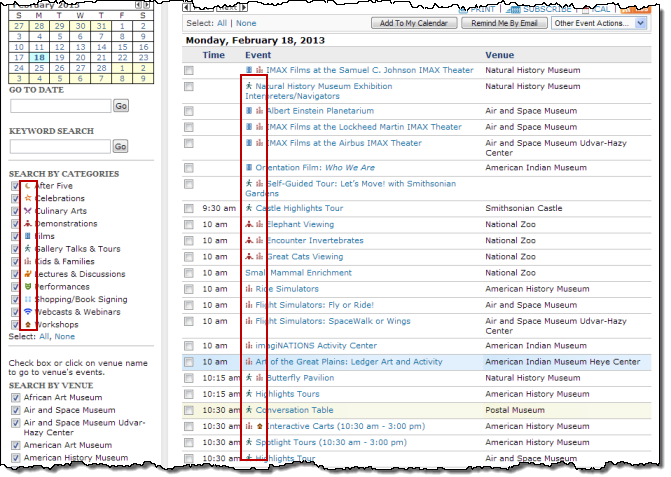The width and height of the screenshot is (671, 477).
Task: Select February 19 in the mini calendar
Action: click(59, 57)
